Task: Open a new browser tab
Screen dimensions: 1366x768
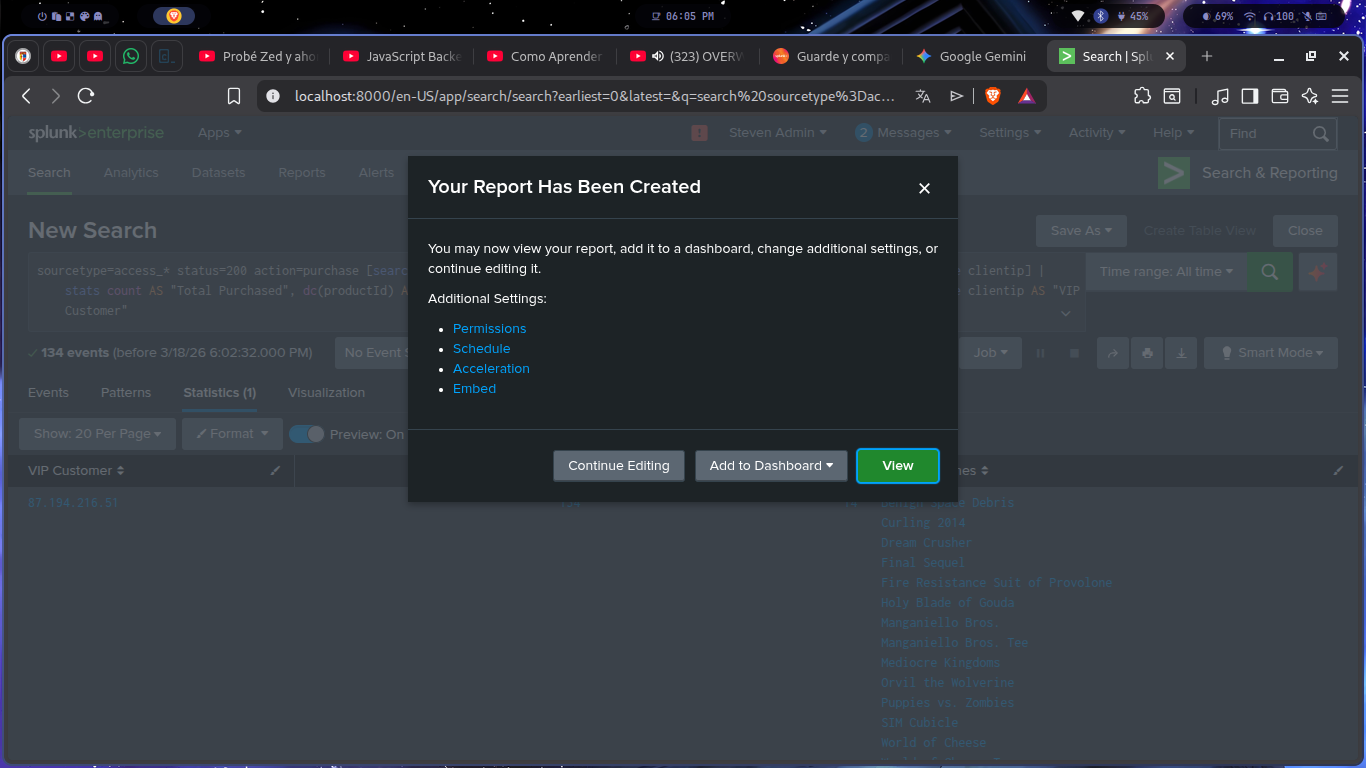Action: (x=1207, y=57)
